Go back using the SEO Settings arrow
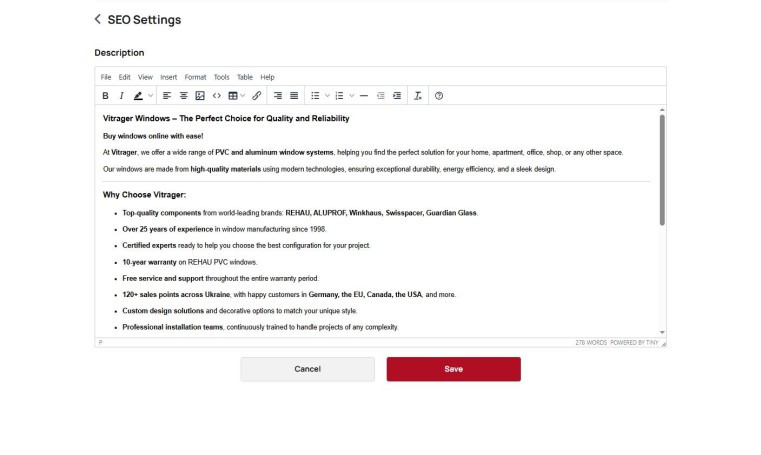The image size is (761, 455). coord(98,19)
